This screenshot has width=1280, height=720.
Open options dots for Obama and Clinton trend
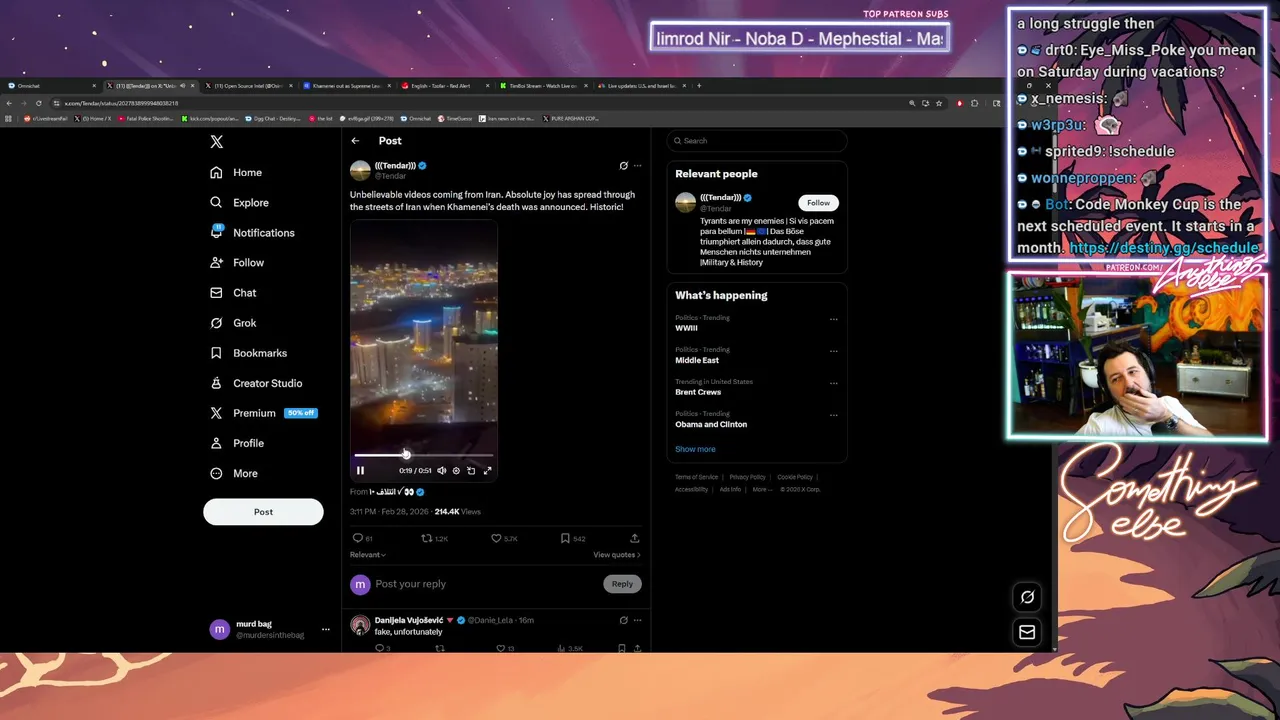pos(834,415)
